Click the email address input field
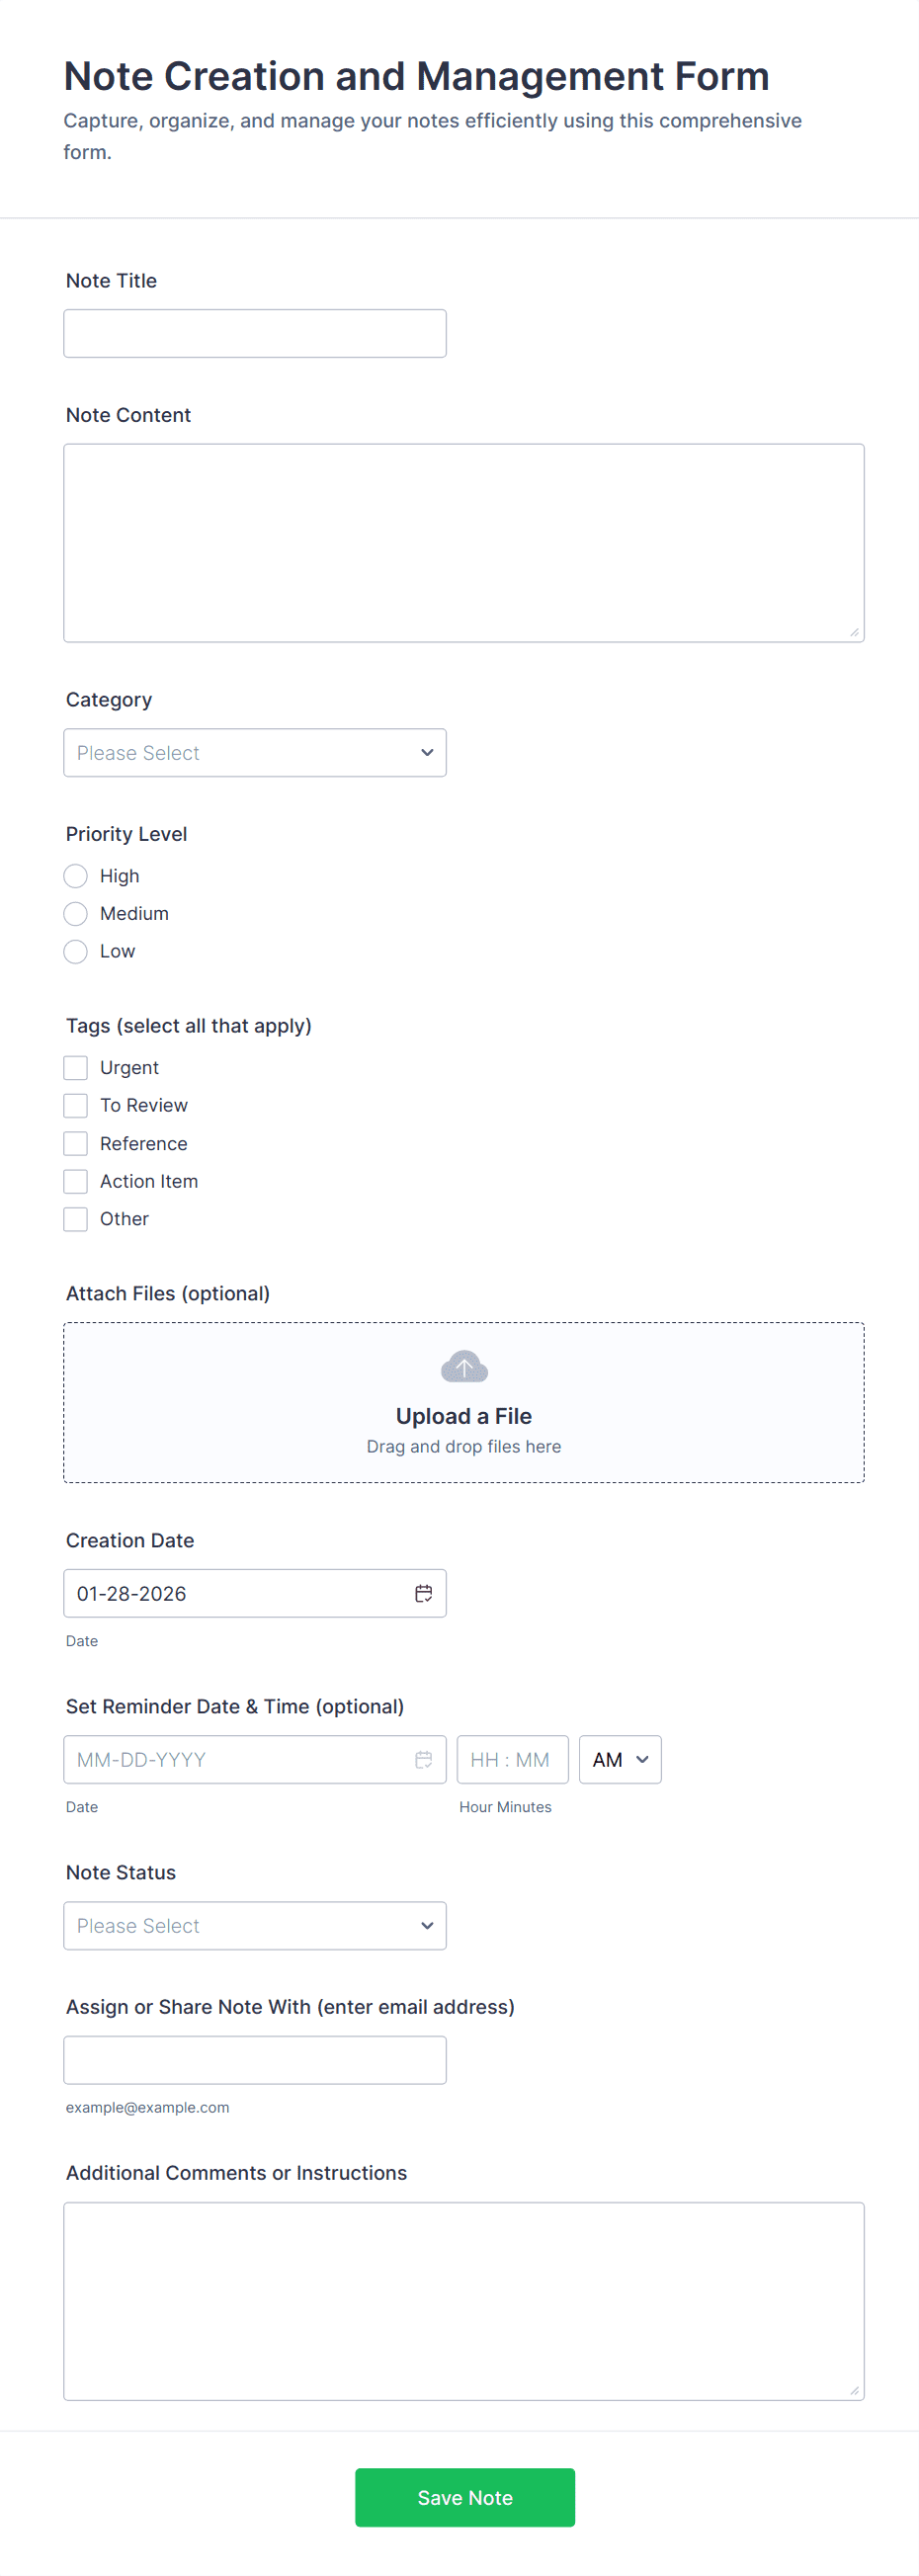This screenshot has height=2576, width=919. click(x=254, y=2059)
